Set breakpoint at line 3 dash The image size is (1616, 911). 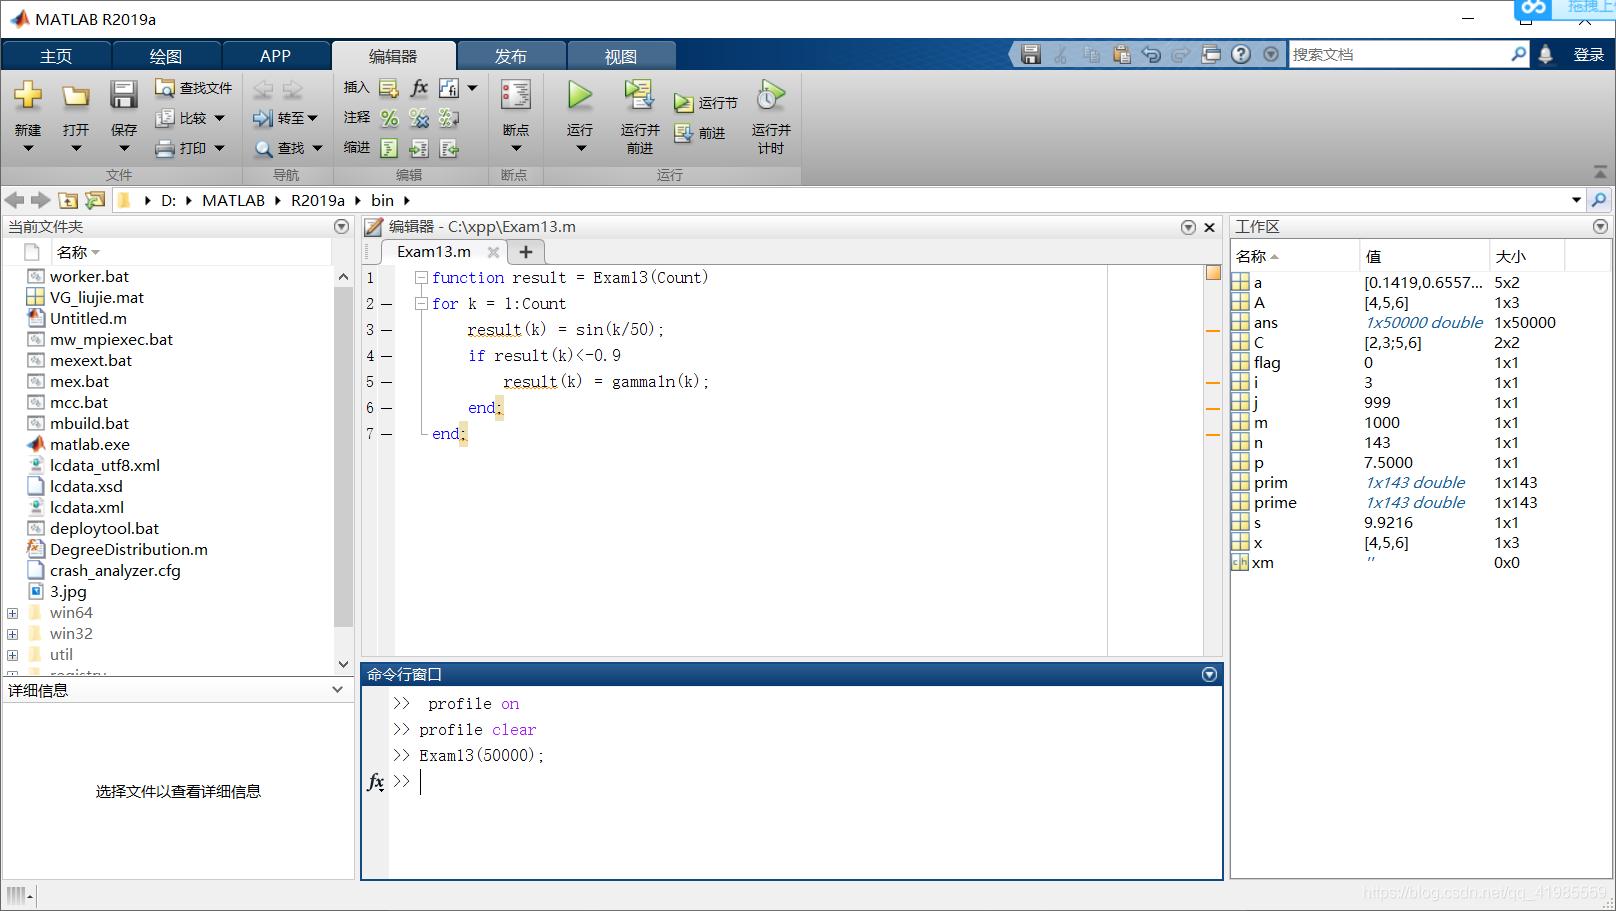point(386,330)
